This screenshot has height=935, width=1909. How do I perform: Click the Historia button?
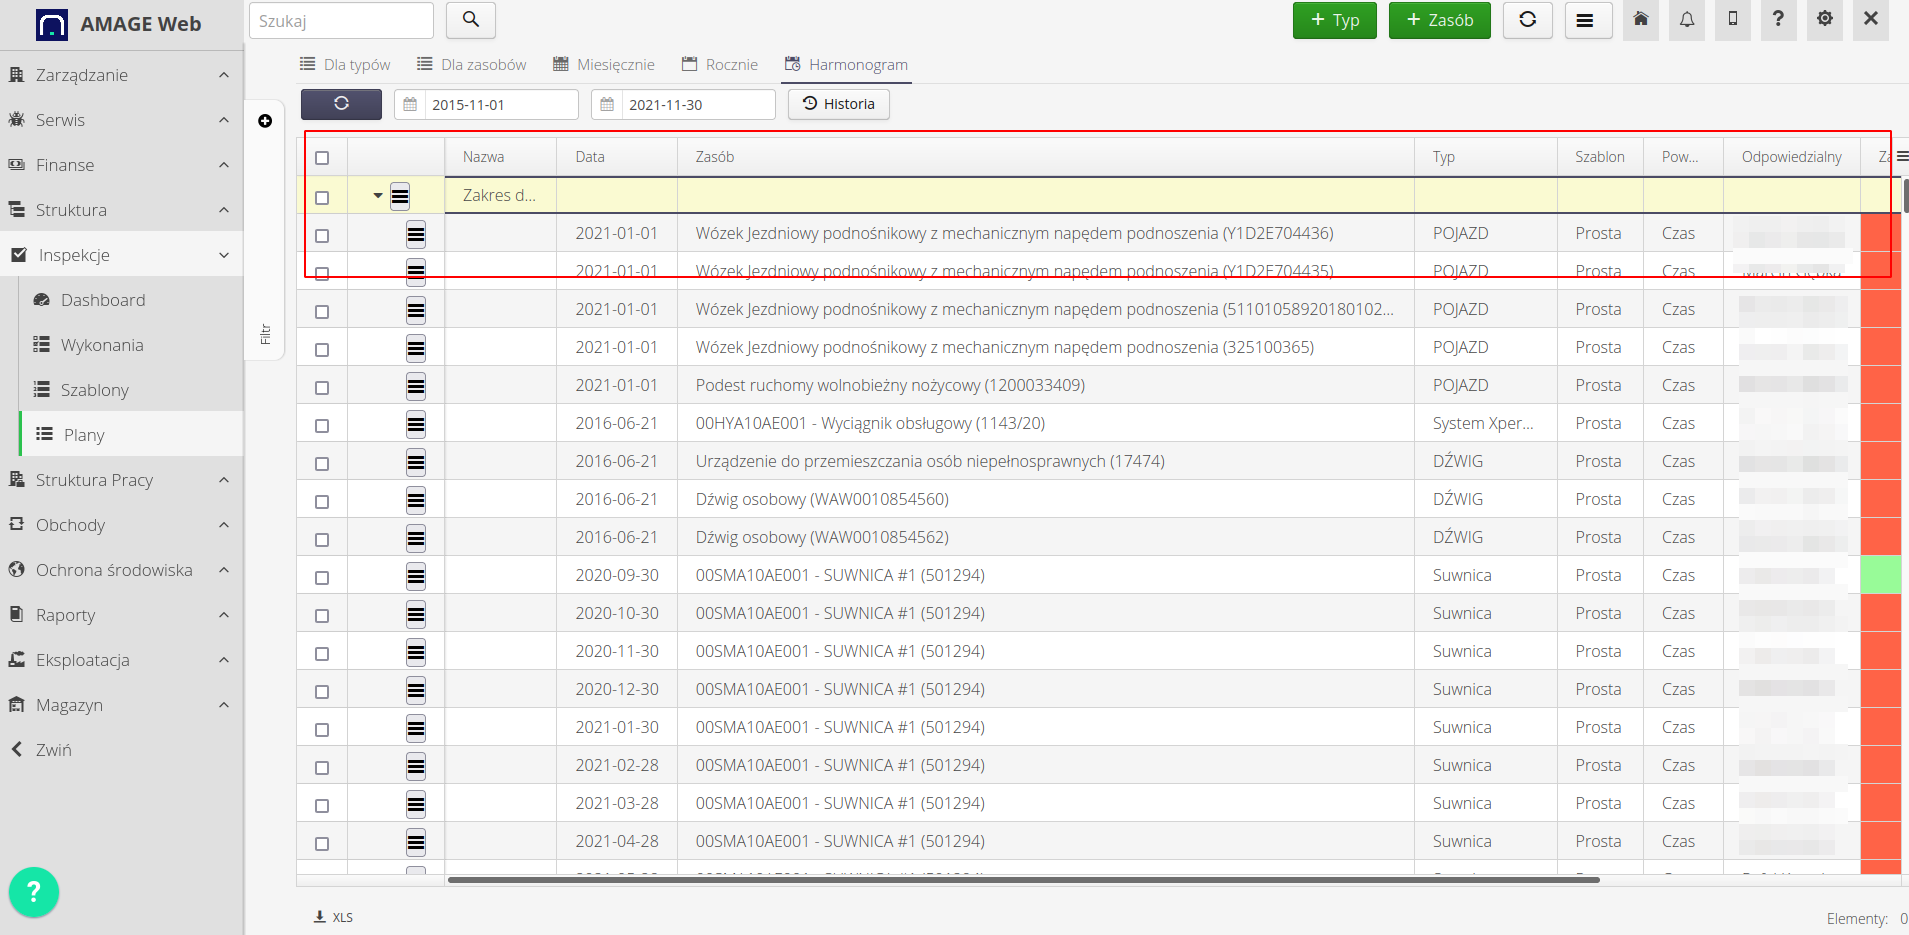[838, 103]
